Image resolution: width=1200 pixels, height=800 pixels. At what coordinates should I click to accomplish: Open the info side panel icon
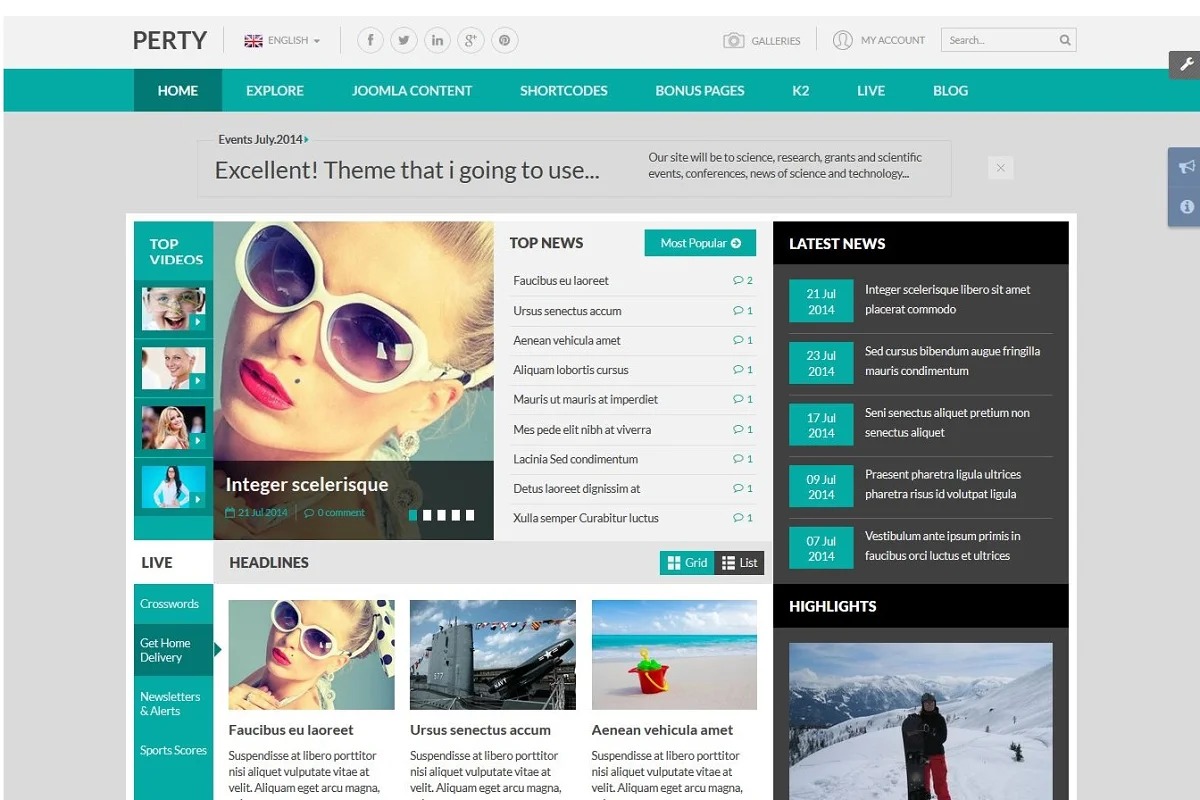[x=1186, y=207]
